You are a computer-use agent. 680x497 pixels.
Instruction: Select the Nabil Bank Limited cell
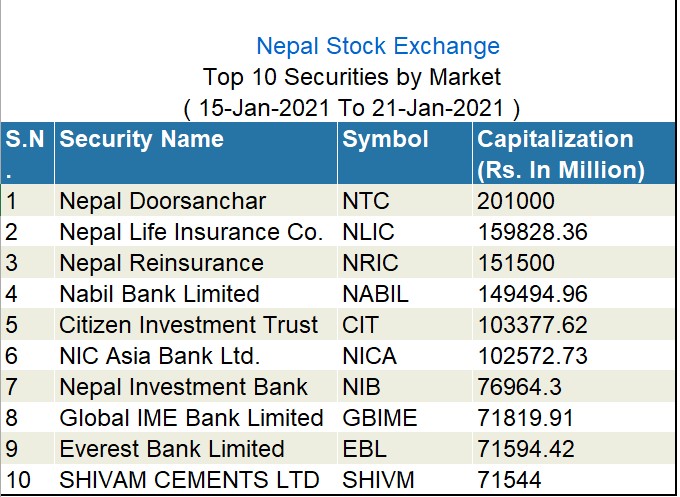pos(159,294)
